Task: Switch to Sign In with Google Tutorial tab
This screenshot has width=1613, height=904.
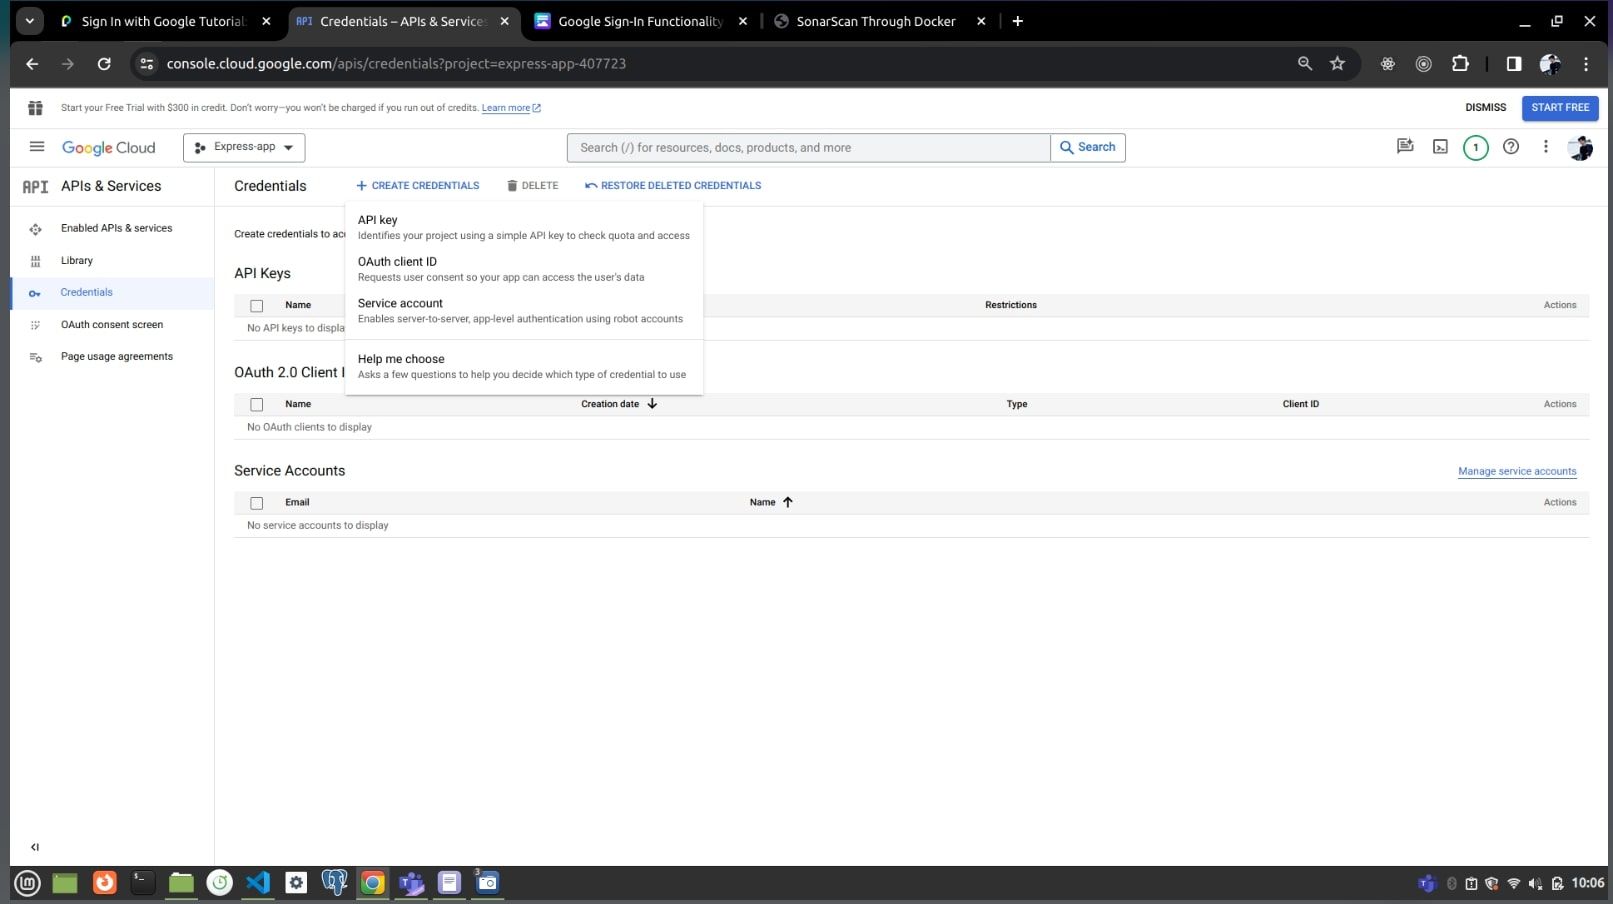Action: point(165,21)
